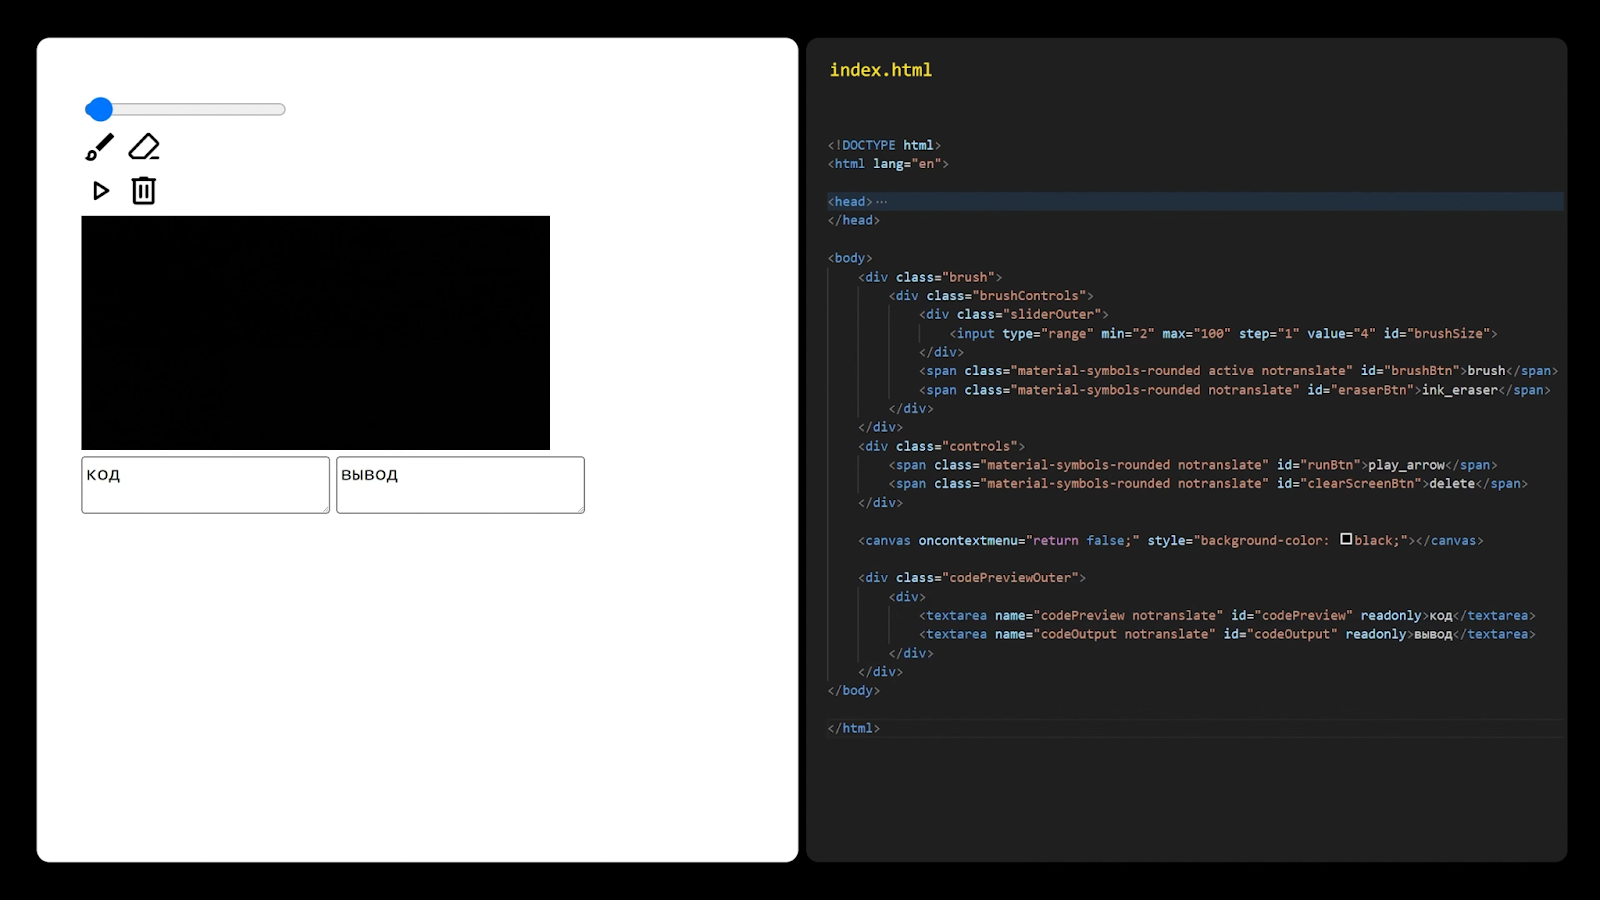Expand the collapsed head ellipsis in code
The image size is (1600, 900).
[881, 202]
